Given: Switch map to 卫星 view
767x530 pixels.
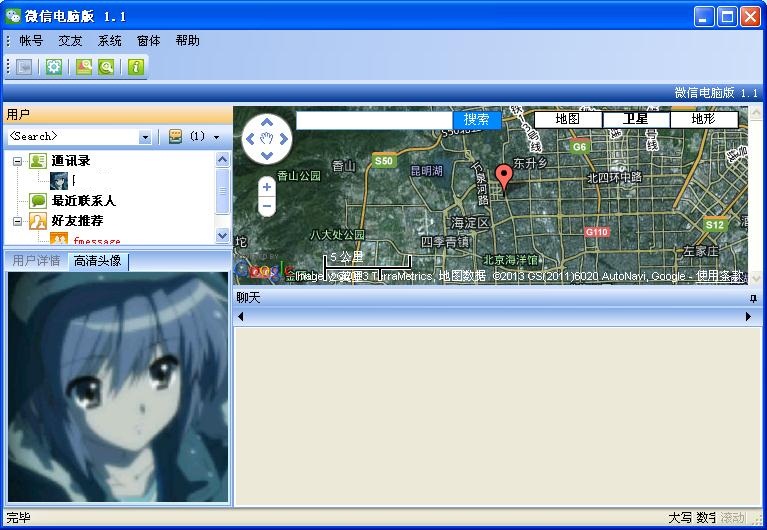Looking at the screenshot, I should point(635,119).
